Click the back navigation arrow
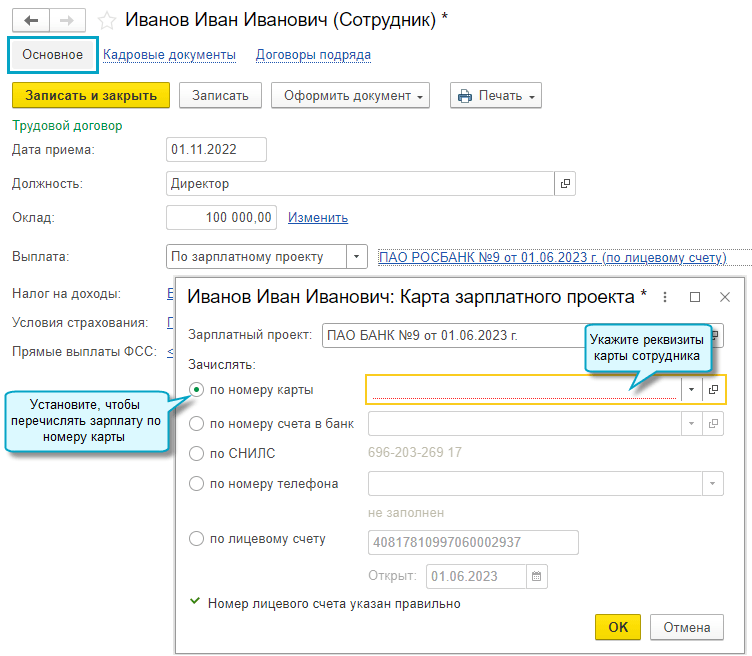The image size is (752, 656). click(30, 20)
